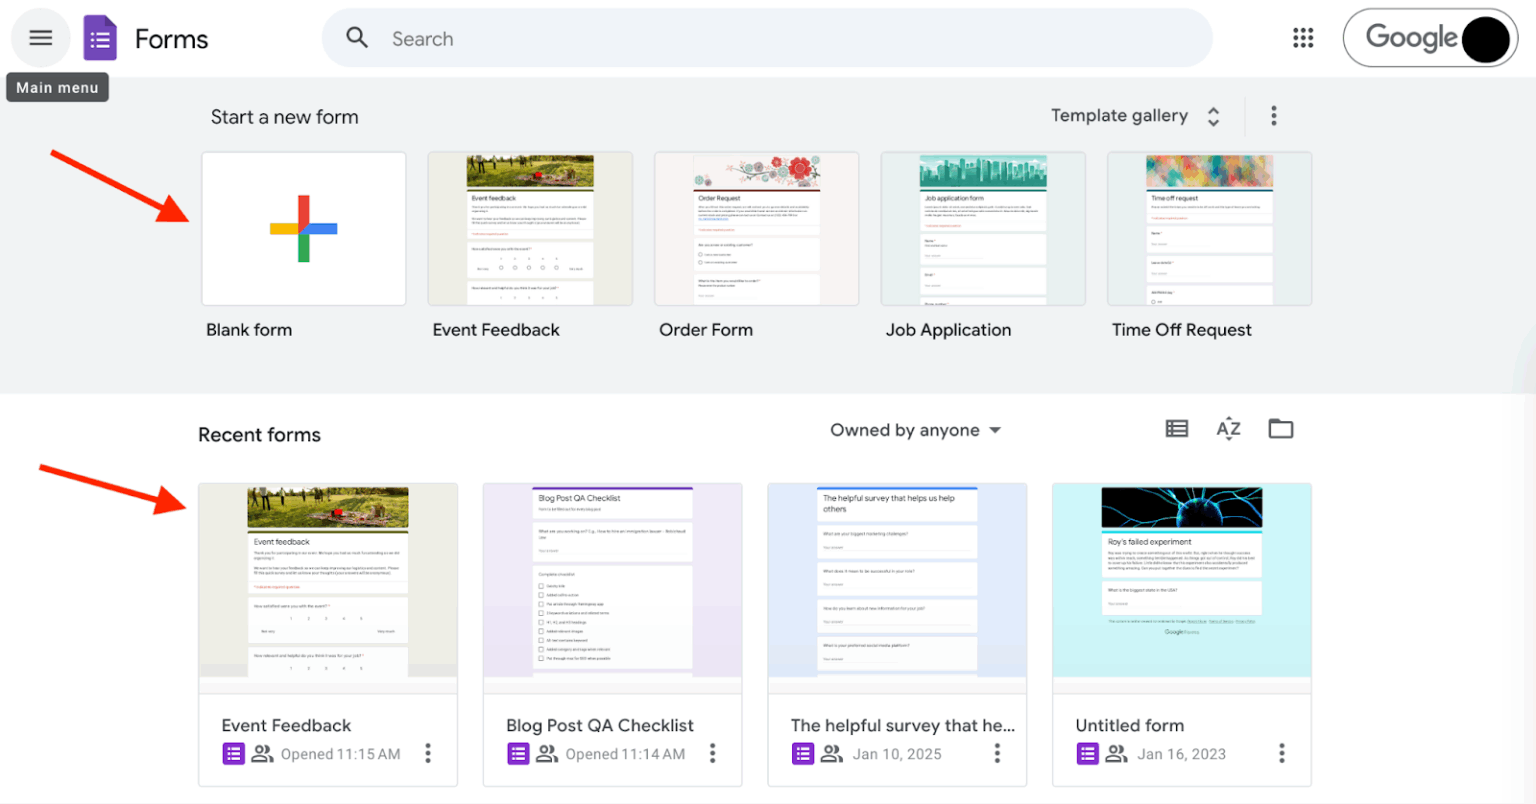
Task: Open the Job Application template
Action: (x=982, y=228)
